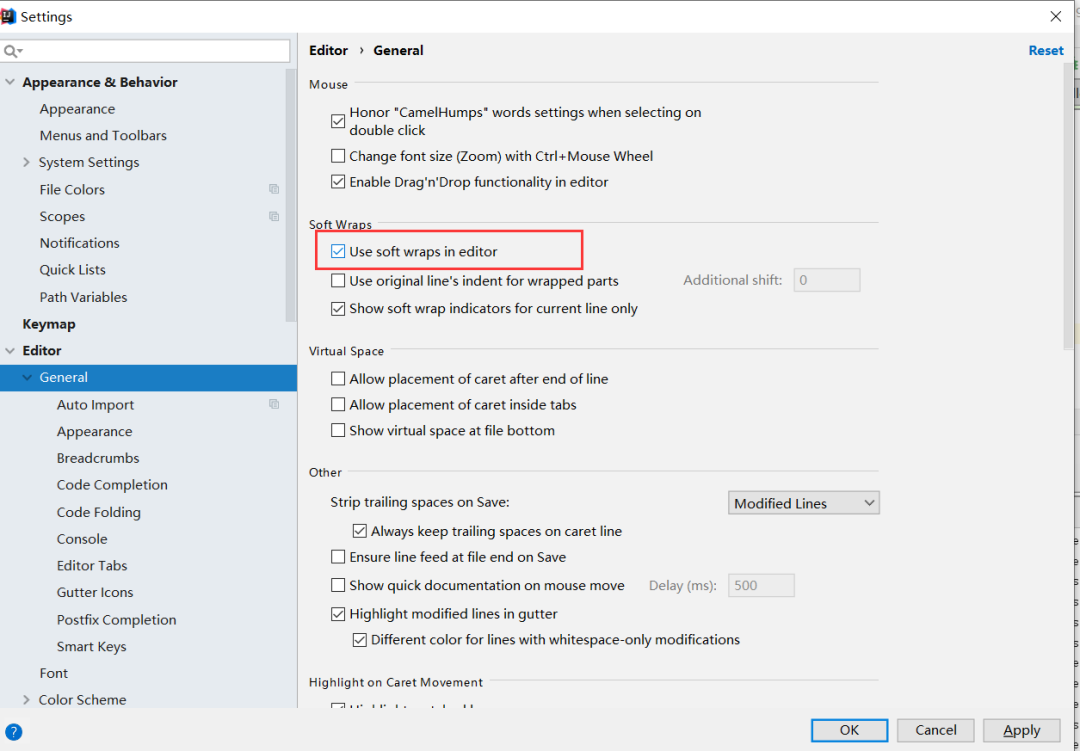Click the Reset link
1080x751 pixels.
(x=1046, y=50)
